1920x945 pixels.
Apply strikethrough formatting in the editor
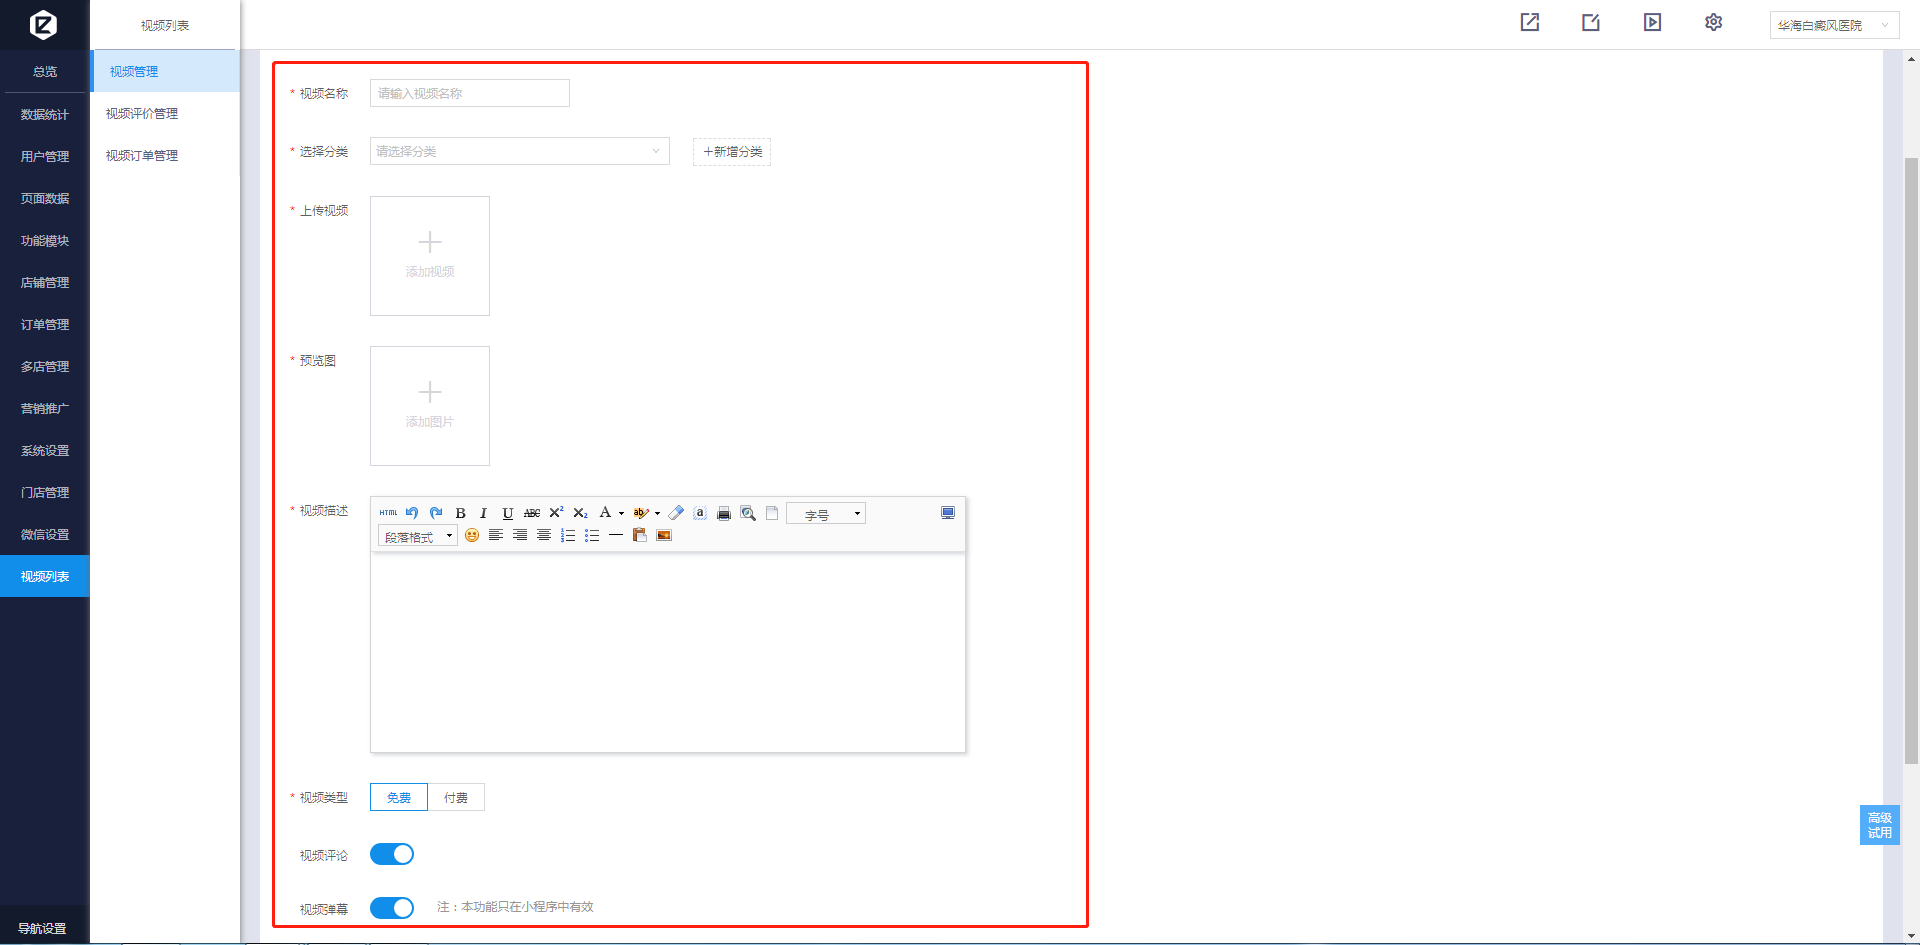coord(532,513)
